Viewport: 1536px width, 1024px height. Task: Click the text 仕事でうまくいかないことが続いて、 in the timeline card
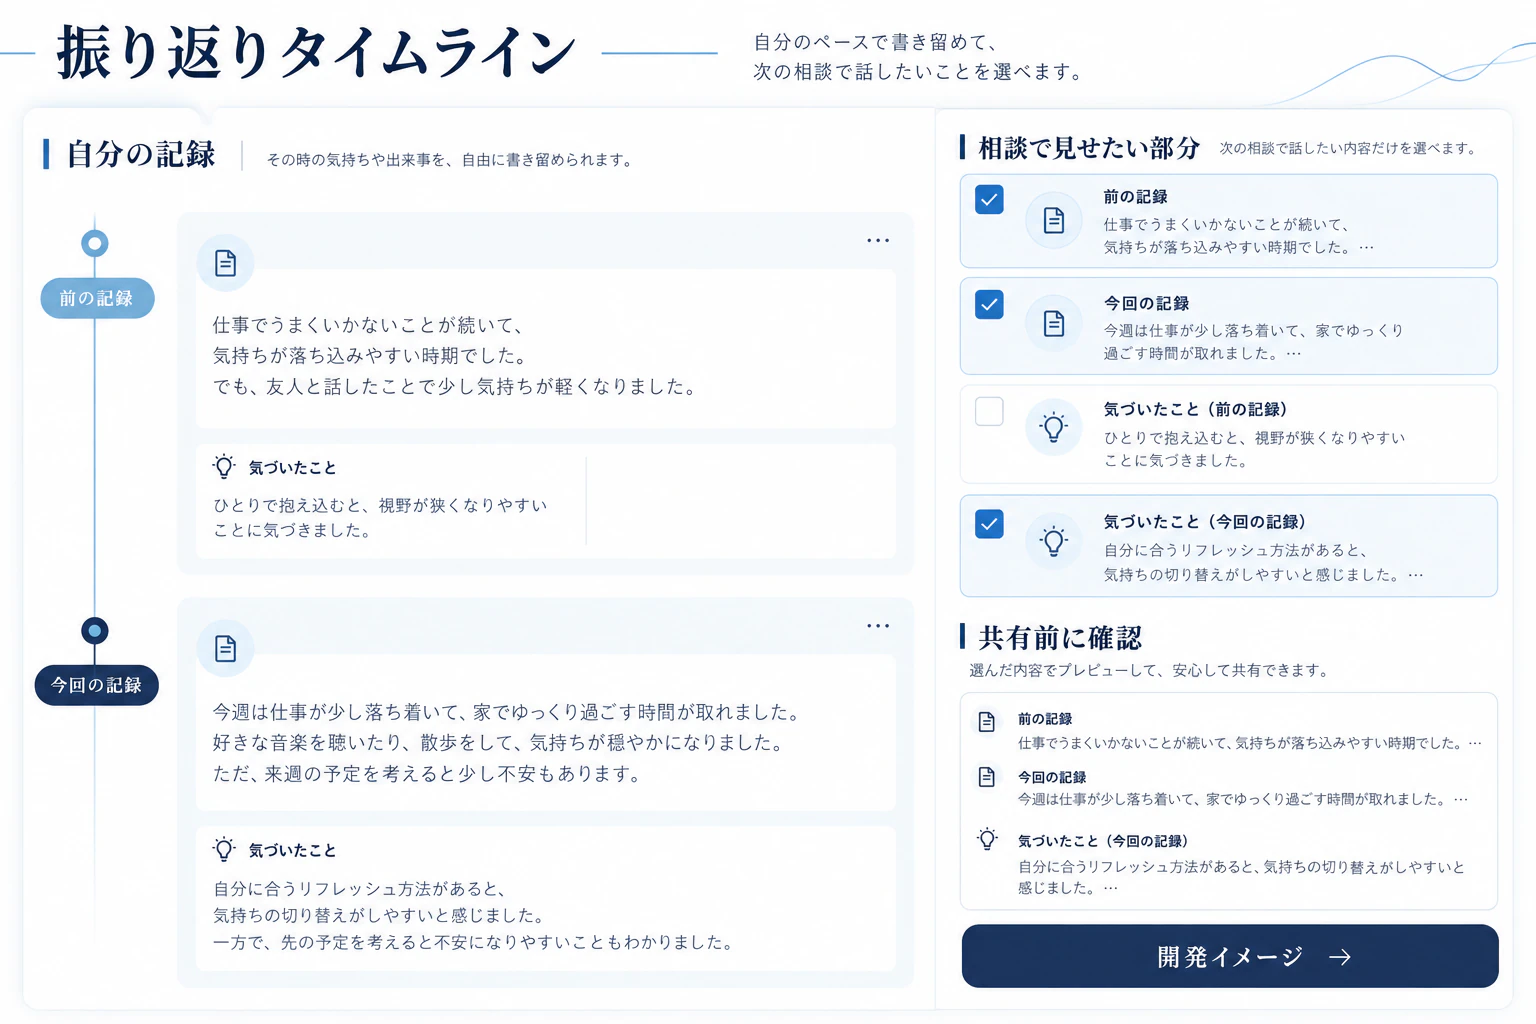(x=368, y=325)
